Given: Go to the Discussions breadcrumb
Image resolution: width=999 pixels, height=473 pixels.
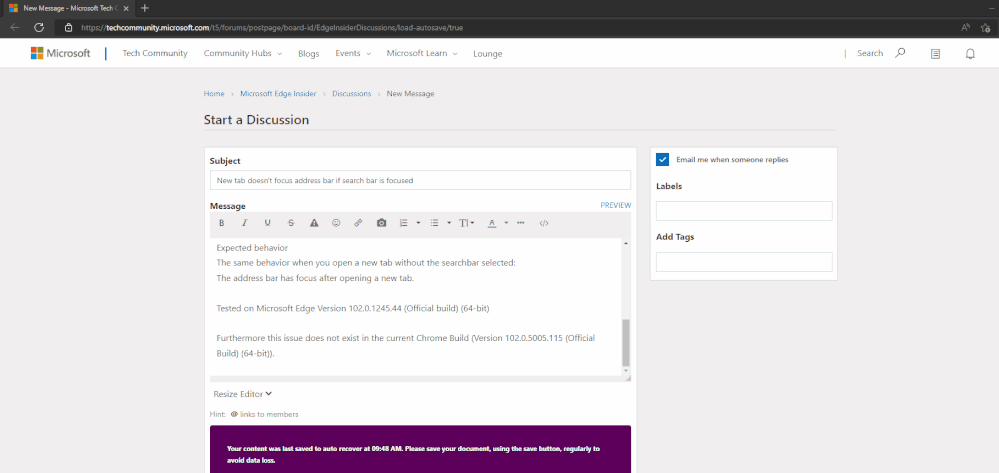Looking at the screenshot, I should coord(352,94).
